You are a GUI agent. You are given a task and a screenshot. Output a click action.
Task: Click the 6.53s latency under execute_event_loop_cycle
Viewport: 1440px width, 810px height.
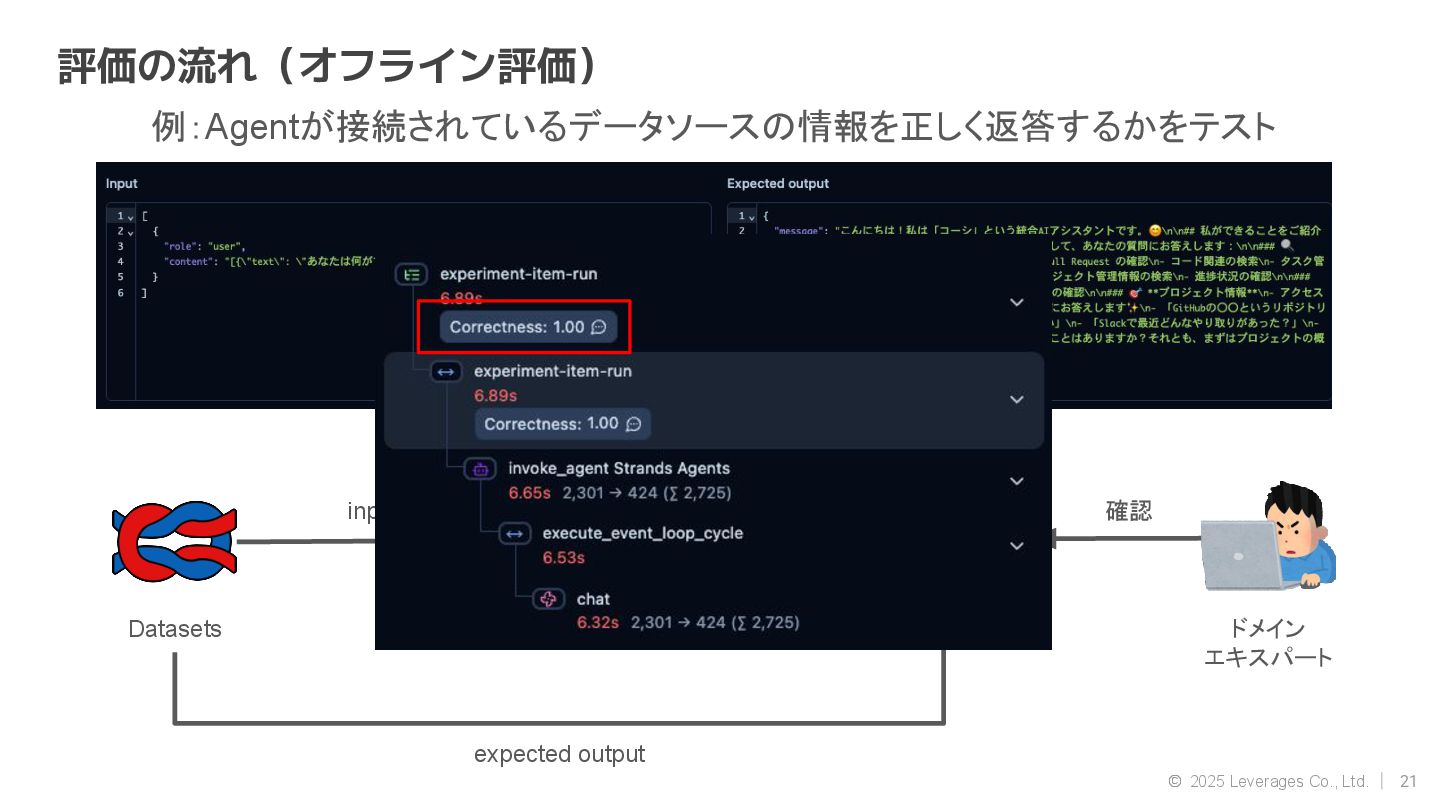click(564, 558)
